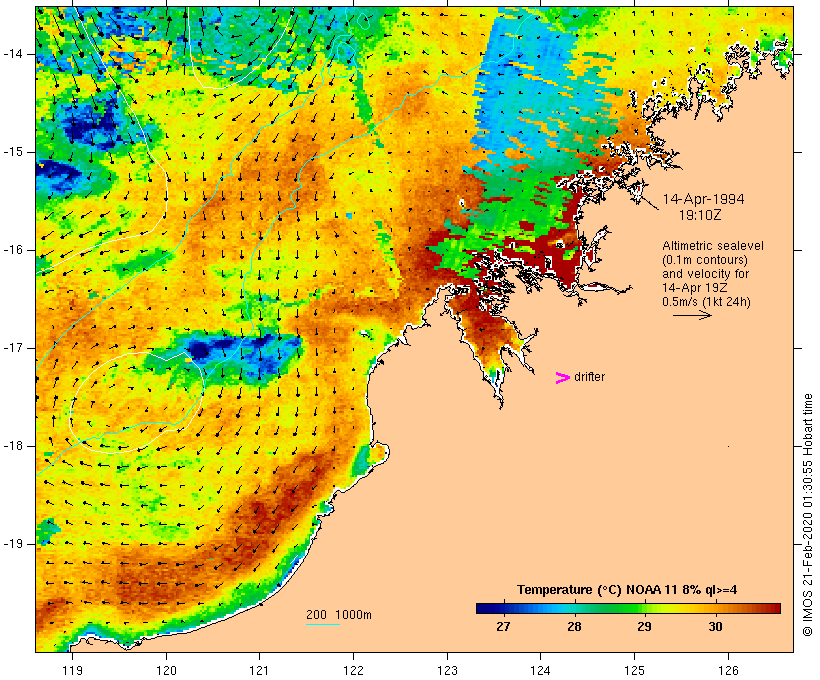Viewport: 820px width, 680px height.
Task: Click the date label 14-Apr-1994
Action: pyautogui.click(x=703, y=199)
